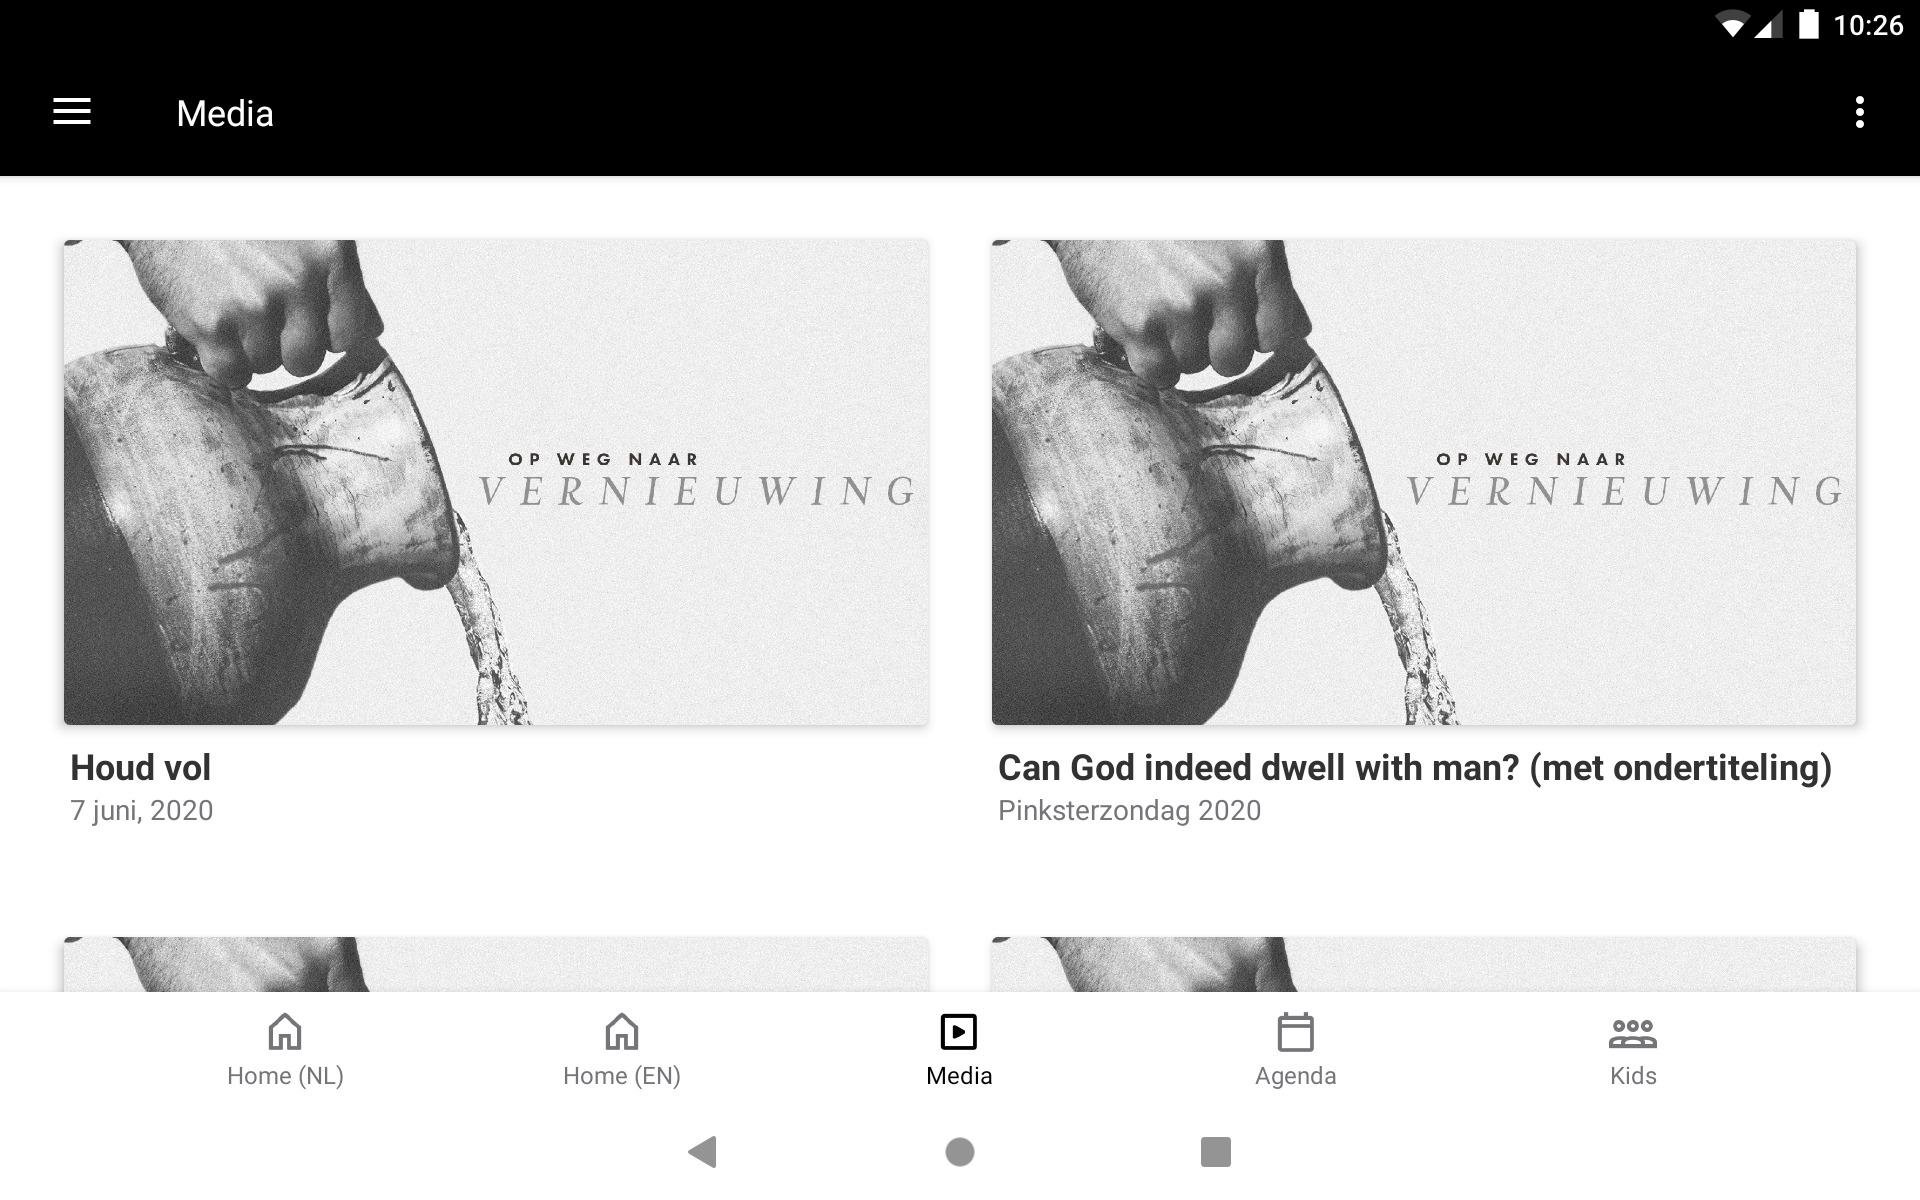
Task: Open the Pinksterzondag 2020 sermon thumbnail
Action: point(1423,482)
